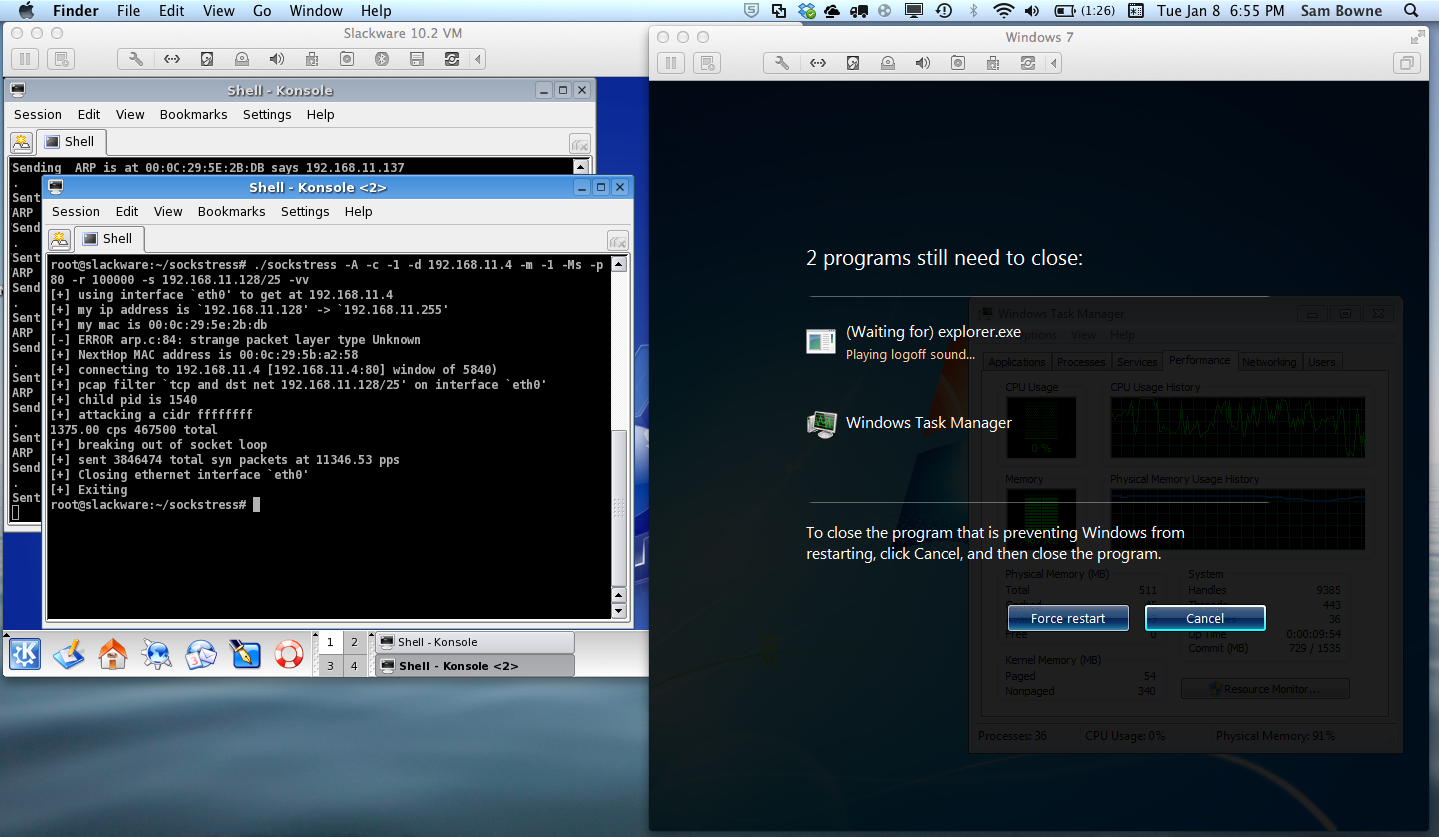The height and width of the screenshot is (837, 1439).
Task: Switch to virtual desktop 2
Action: pyautogui.click(x=354, y=642)
